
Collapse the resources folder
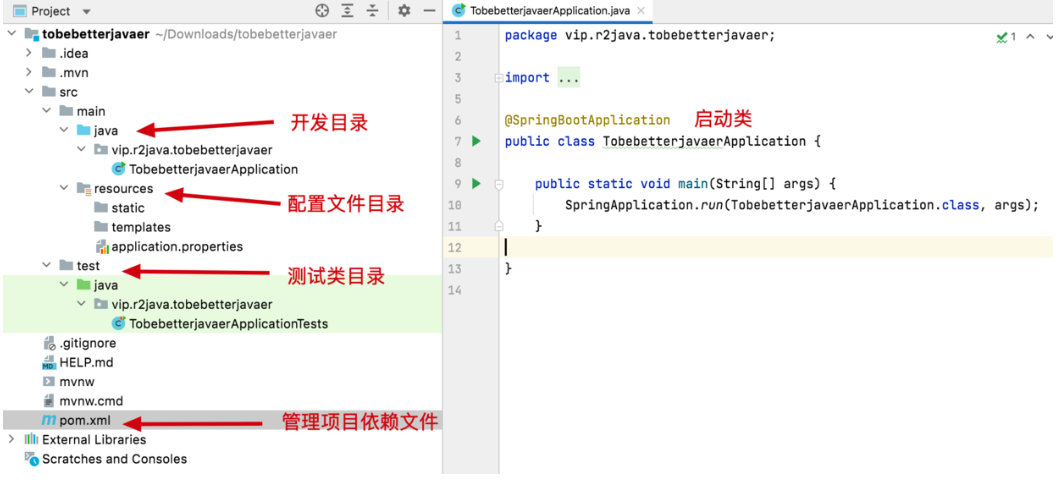click(x=65, y=188)
